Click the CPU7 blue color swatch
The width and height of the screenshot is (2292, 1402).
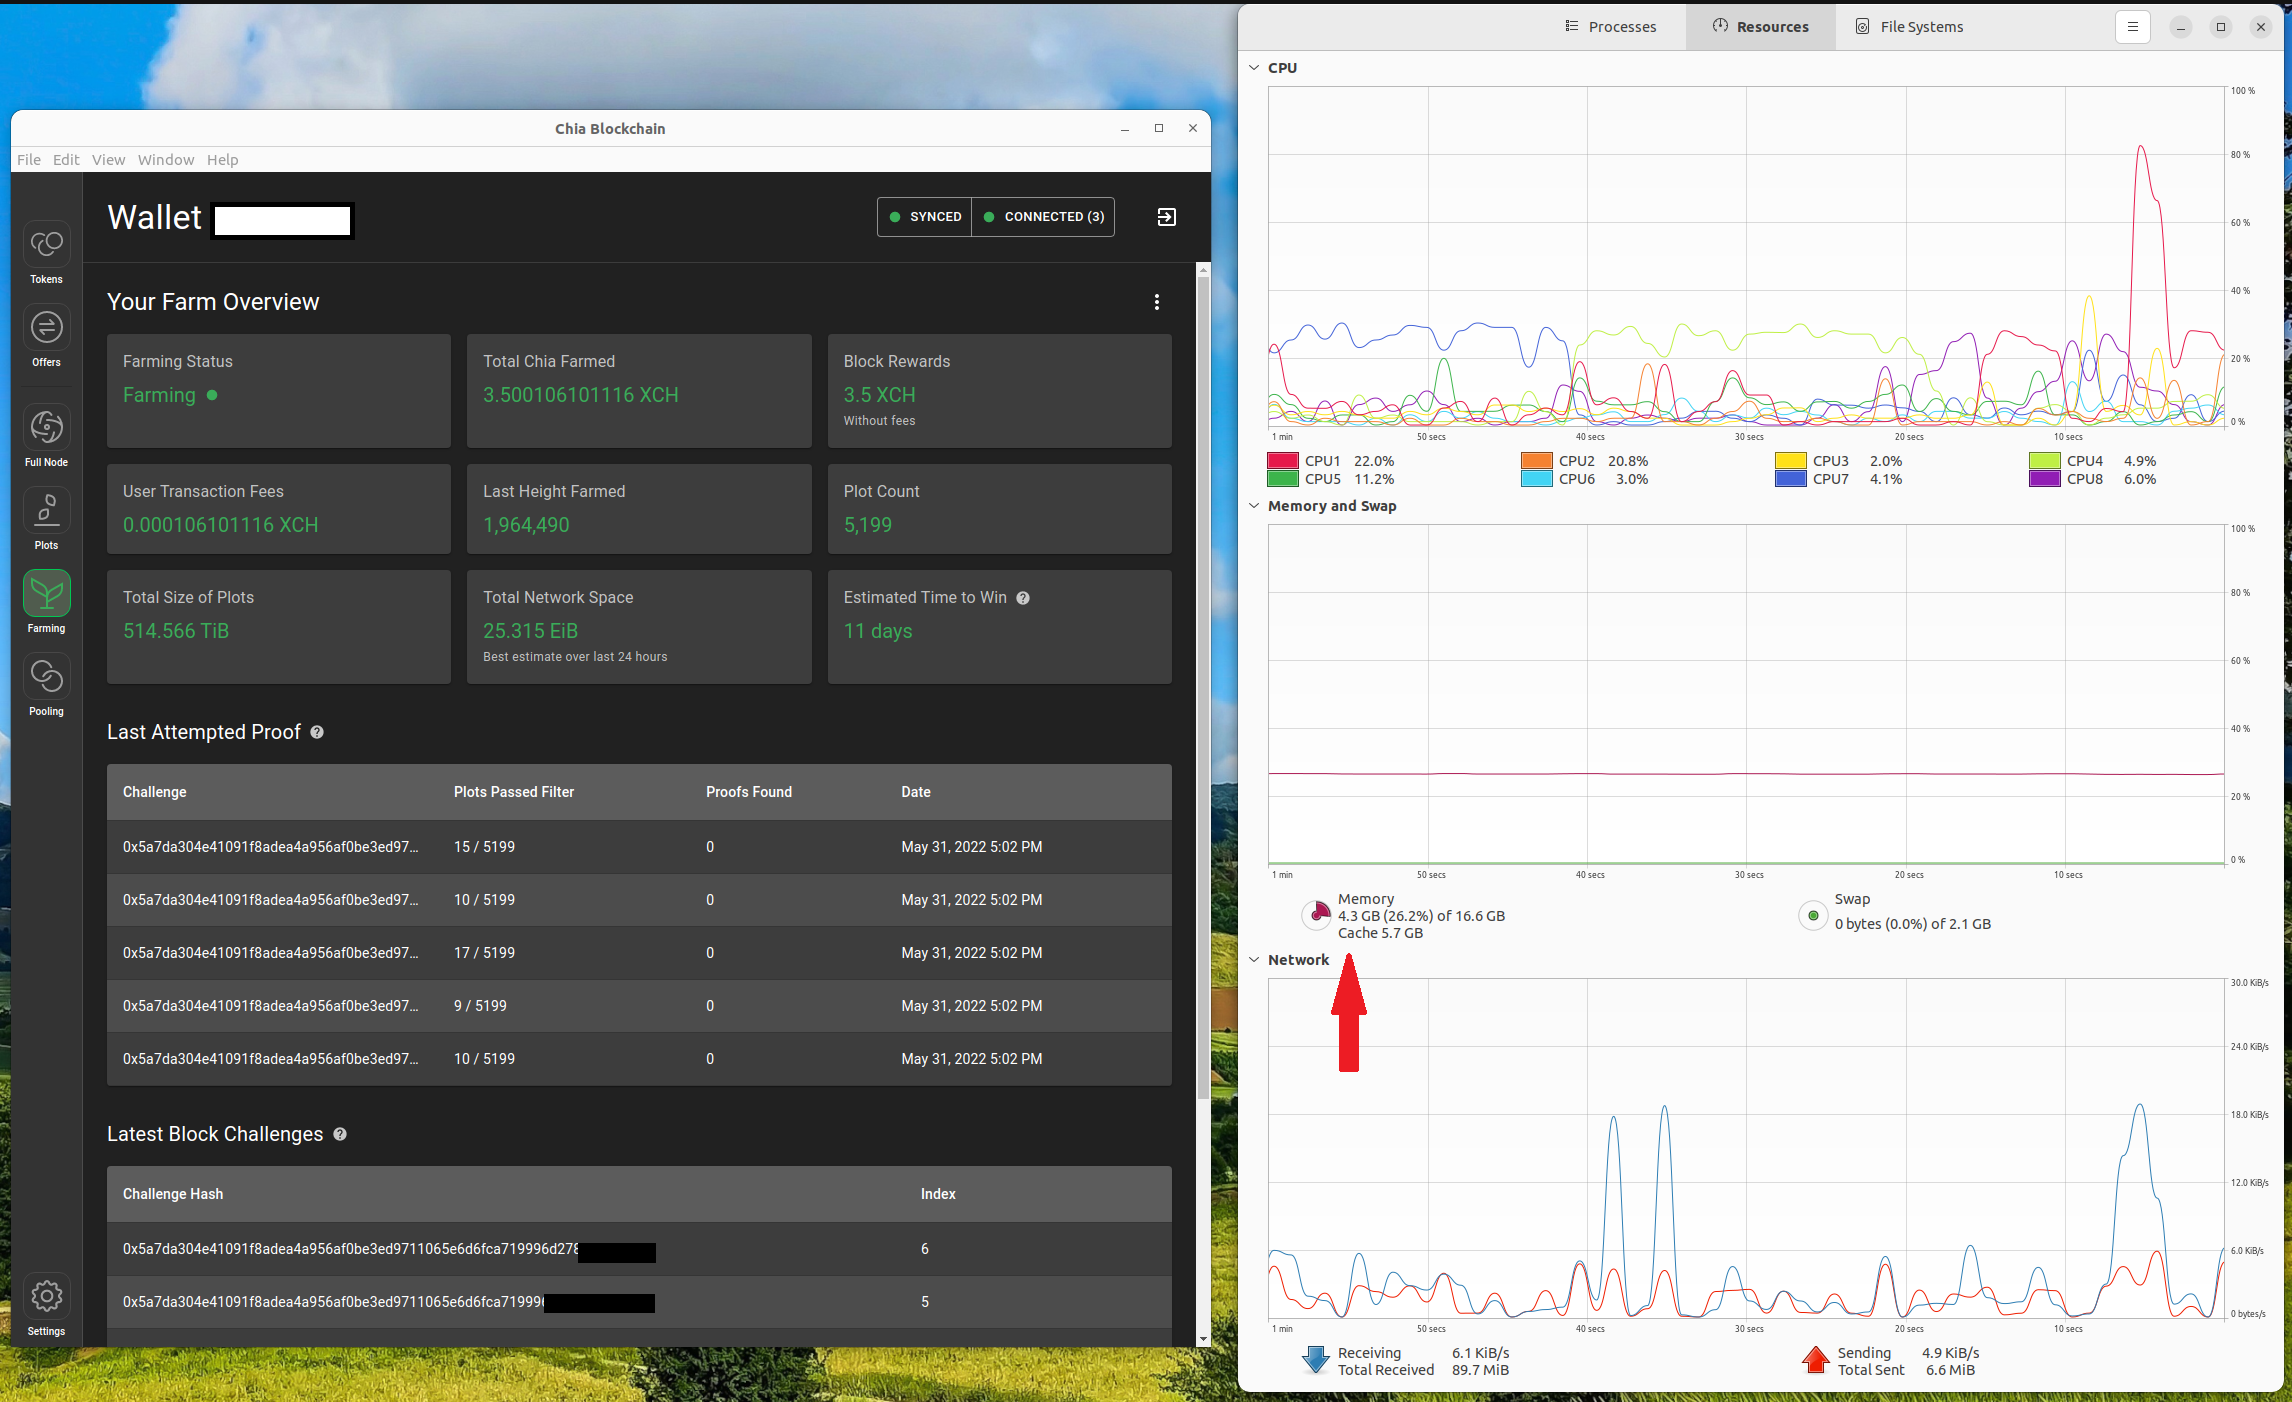pyautogui.click(x=1791, y=479)
